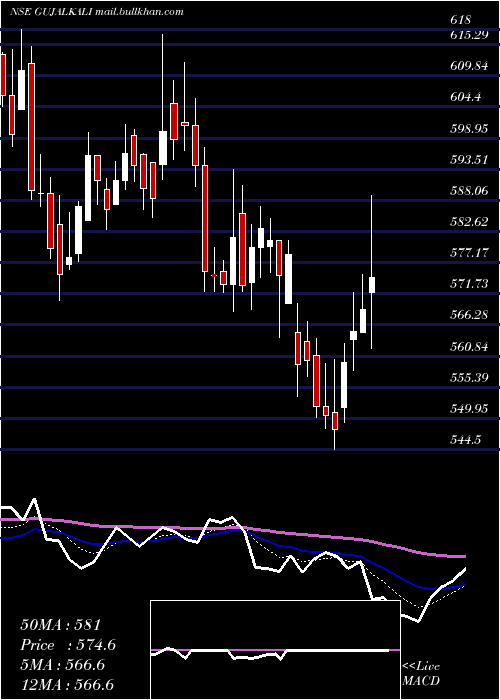Click the 566.28 price axis label
This screenshot has width=500, height=700.
(469, 315)
